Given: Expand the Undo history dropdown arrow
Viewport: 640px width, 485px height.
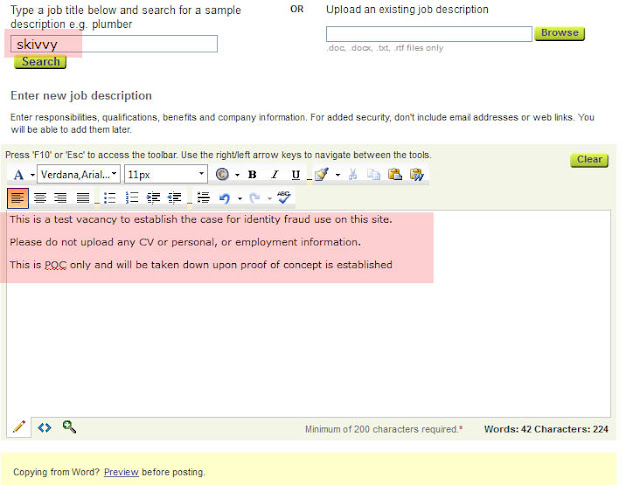Looking at the screenshot, I should (x=240, y=198).
